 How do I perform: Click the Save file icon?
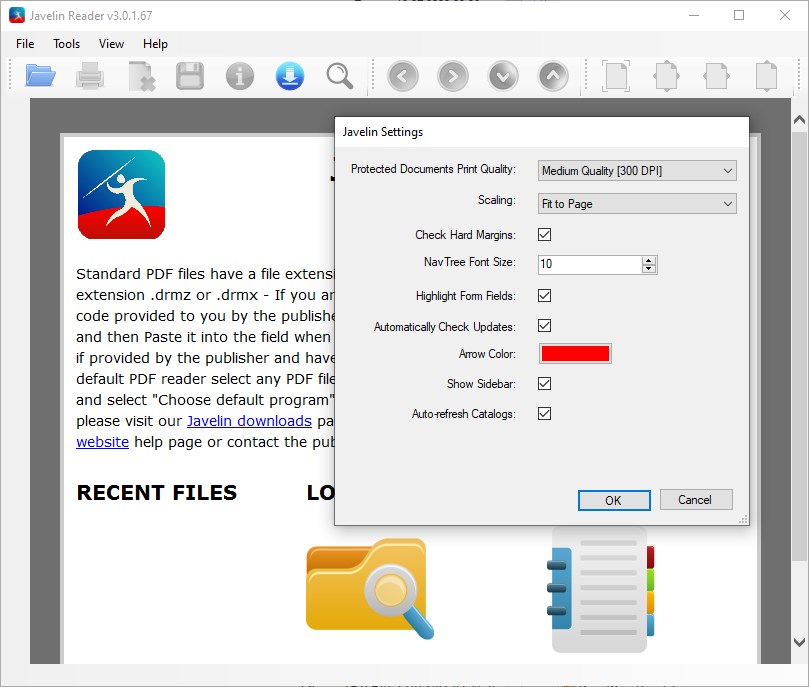click(x=190, y=75)
